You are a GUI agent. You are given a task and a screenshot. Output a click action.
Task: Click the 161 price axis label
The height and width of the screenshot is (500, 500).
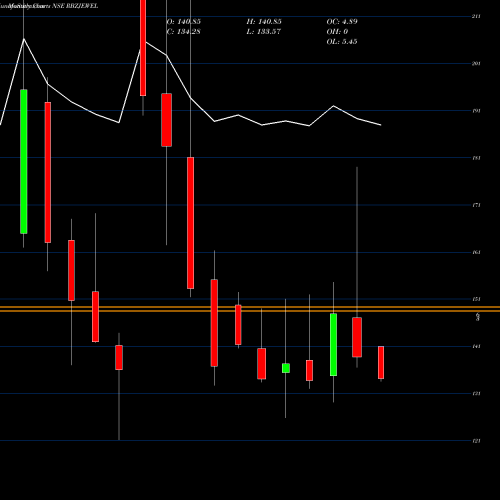[x=476, y=252]
